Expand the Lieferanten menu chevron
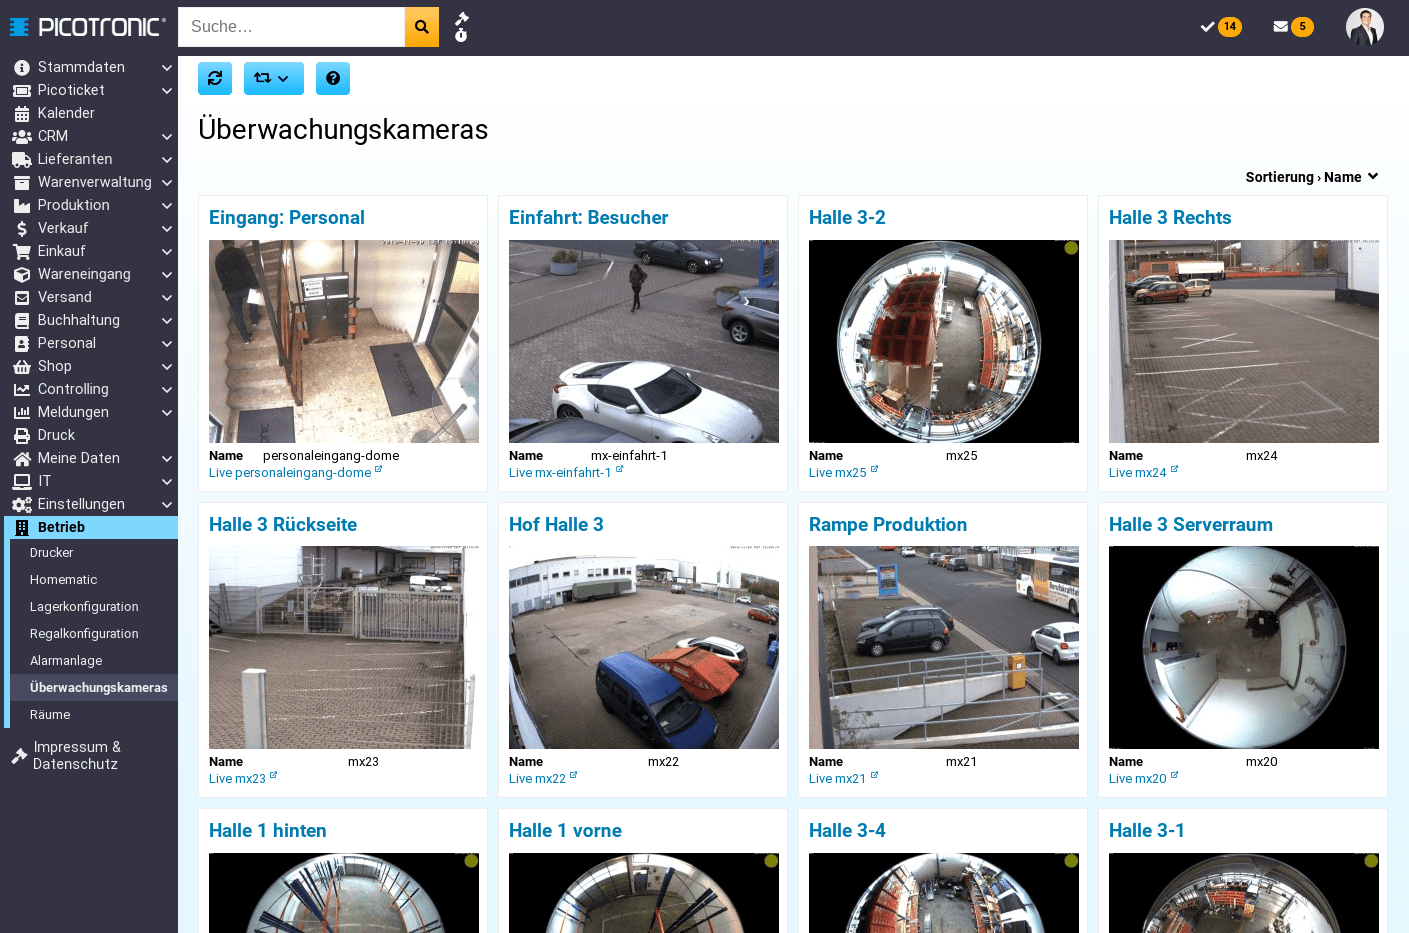This screenshot has height=933, width=1409. coord(167,159)
